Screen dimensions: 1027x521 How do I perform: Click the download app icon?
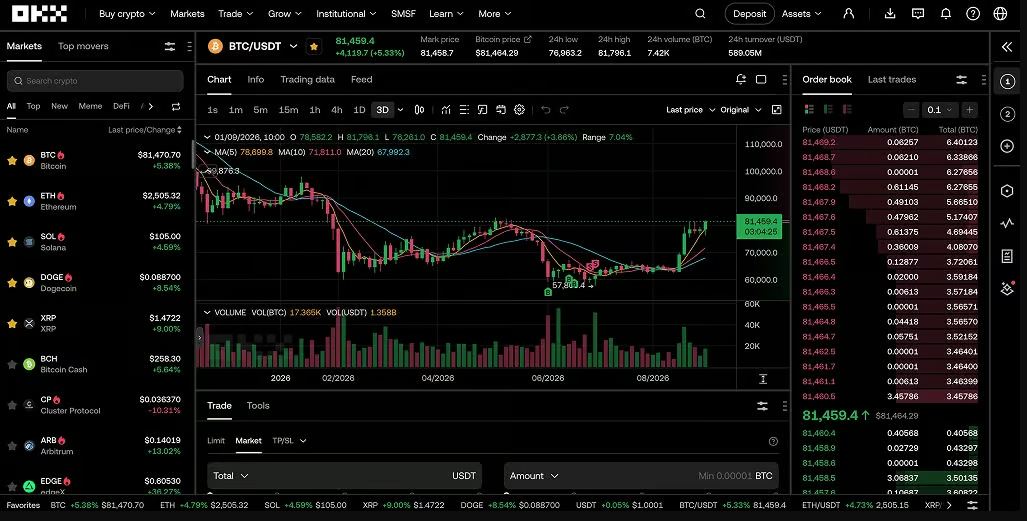point(890,14)
